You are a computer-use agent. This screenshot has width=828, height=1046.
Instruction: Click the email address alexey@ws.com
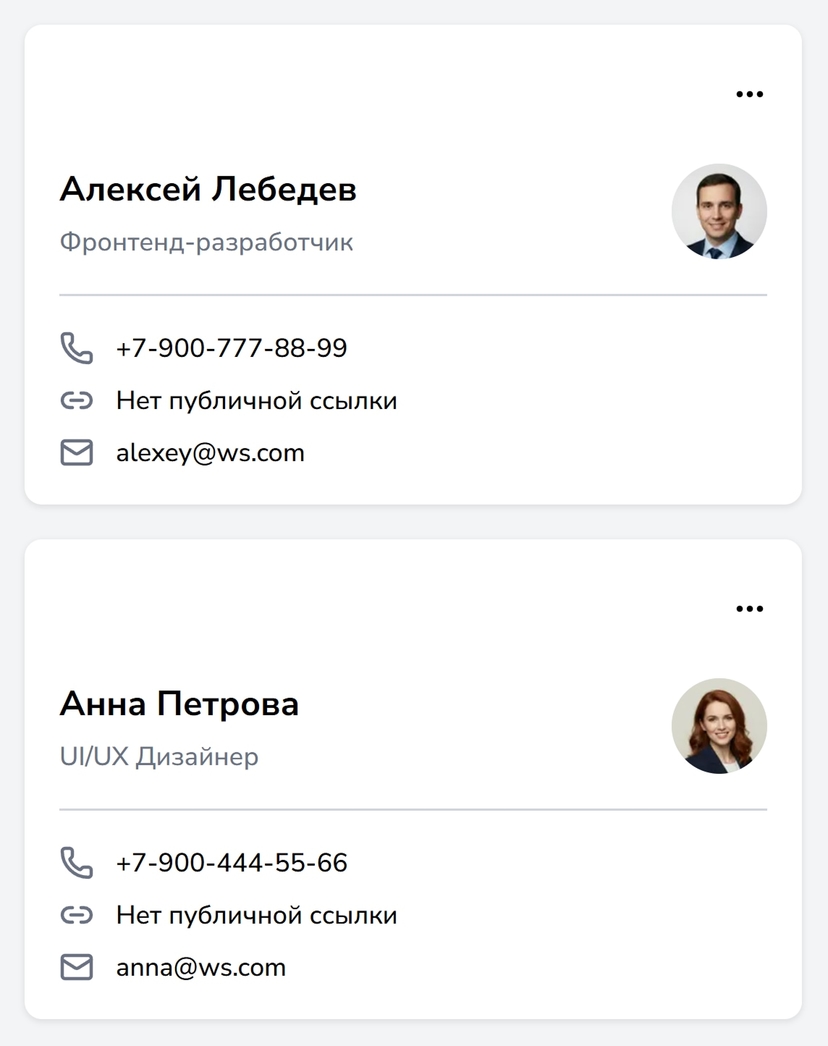coord(210,454)
